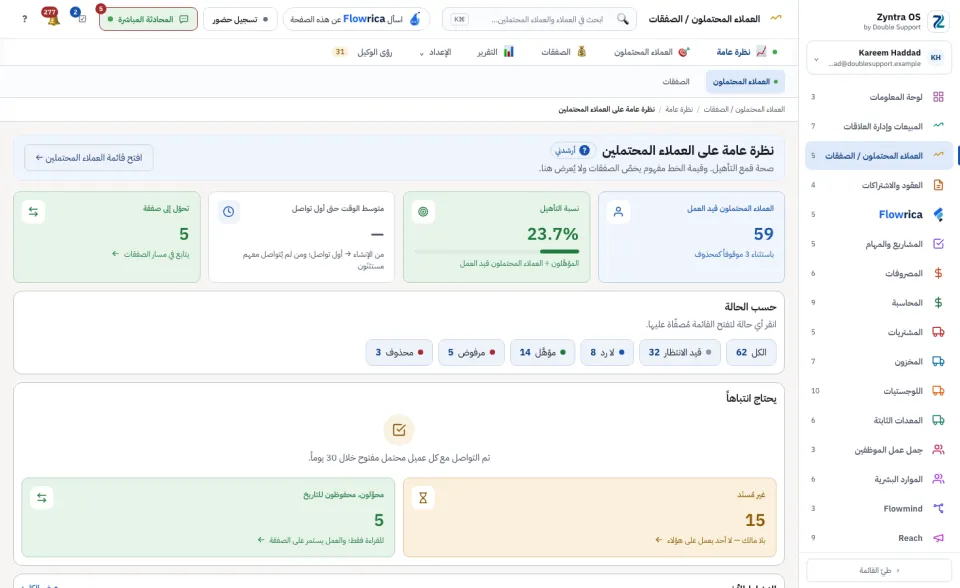Click the help question mark icon
The height and width of the screenshot is (588, 960).
point(24,19)
